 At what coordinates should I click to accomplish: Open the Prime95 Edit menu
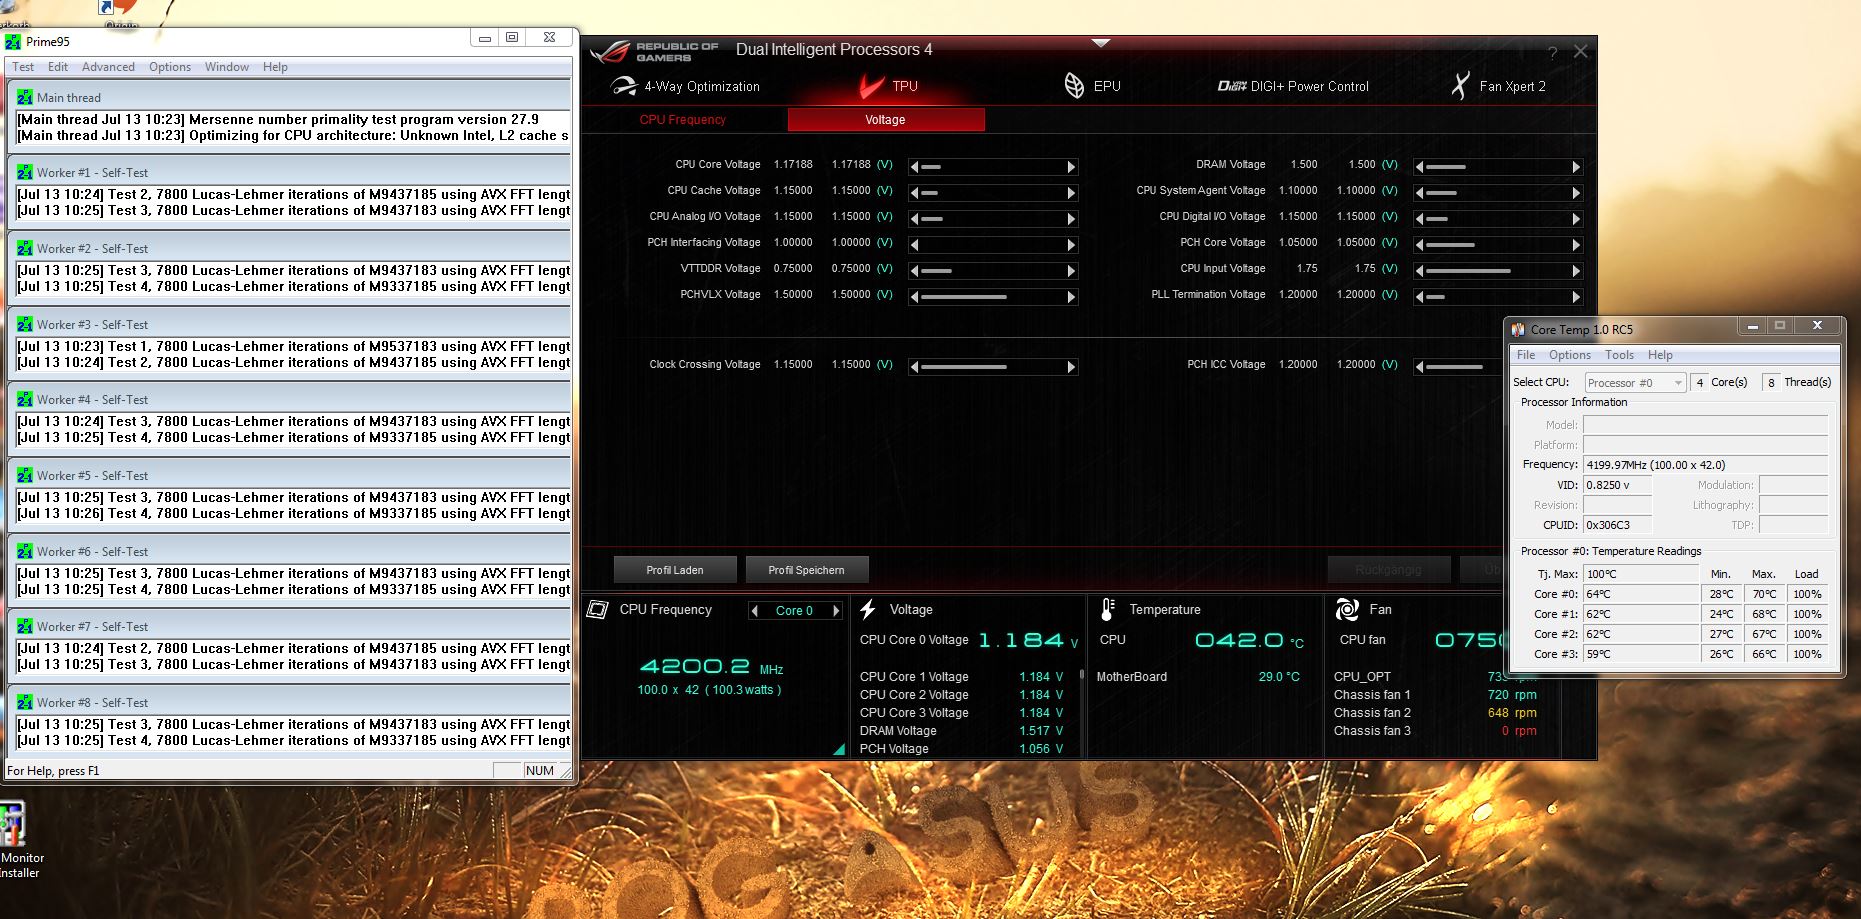pyautogui.click(x=58, y=67)
